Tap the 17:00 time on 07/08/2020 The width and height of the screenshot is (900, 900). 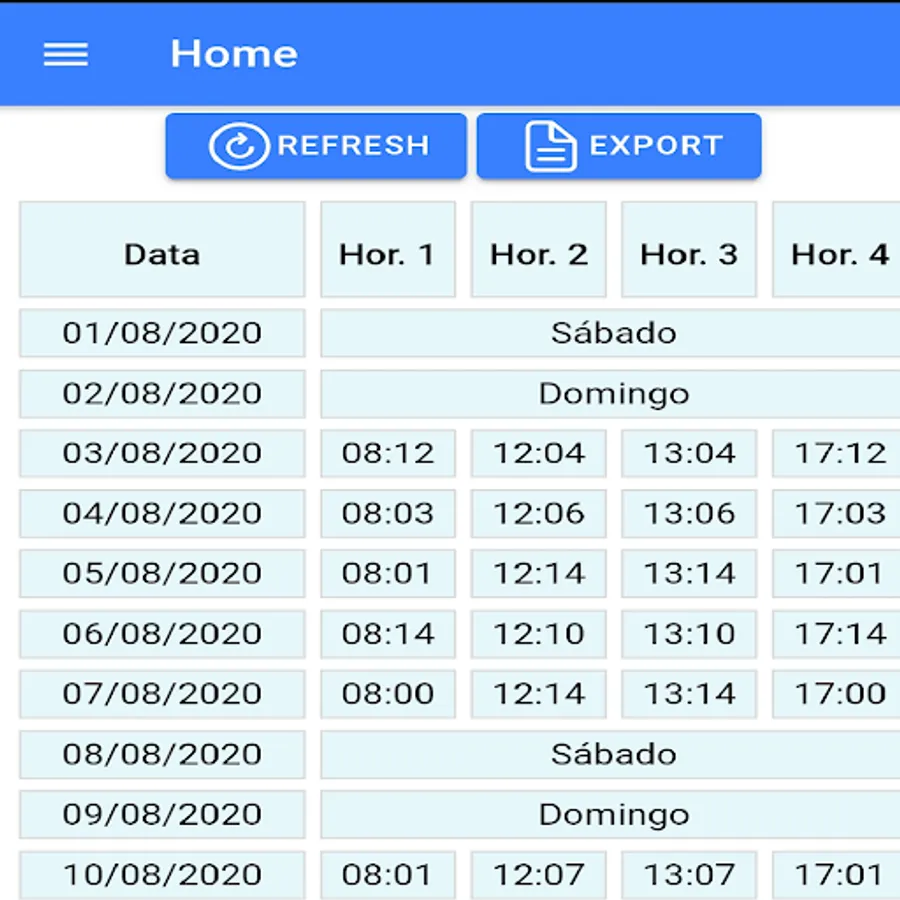tap(838, 693)
